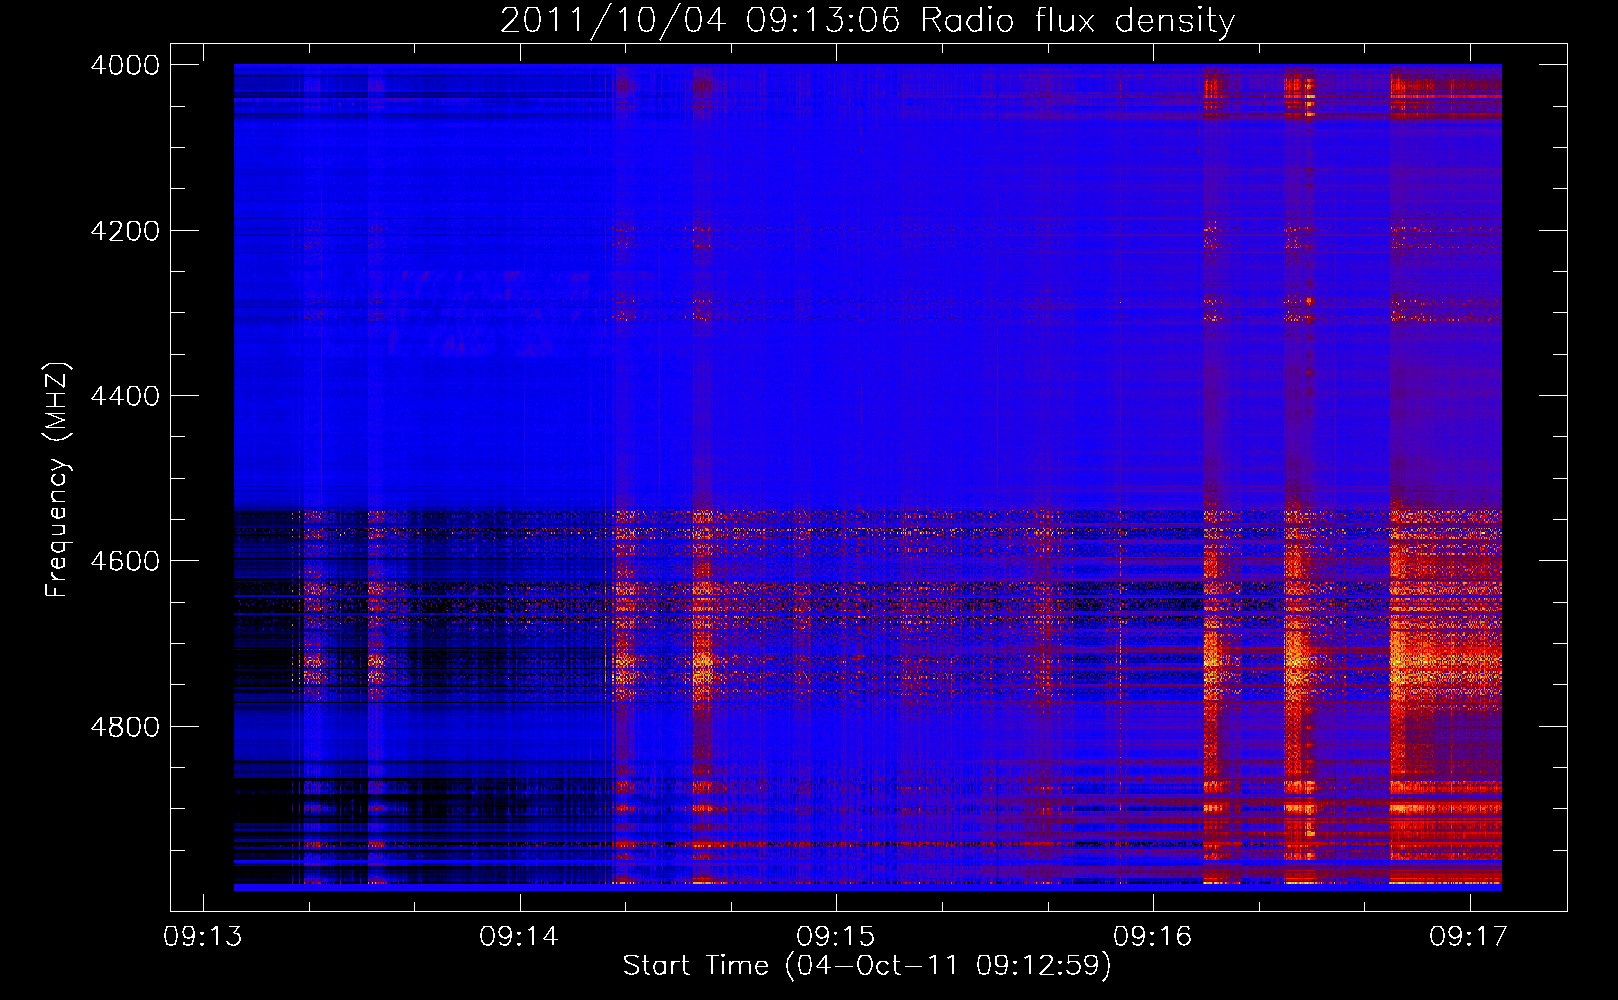Click the 4000 frequency tick label
Screen dimensions: 1618x1000
pyautogui.click(x=125, y=65)
